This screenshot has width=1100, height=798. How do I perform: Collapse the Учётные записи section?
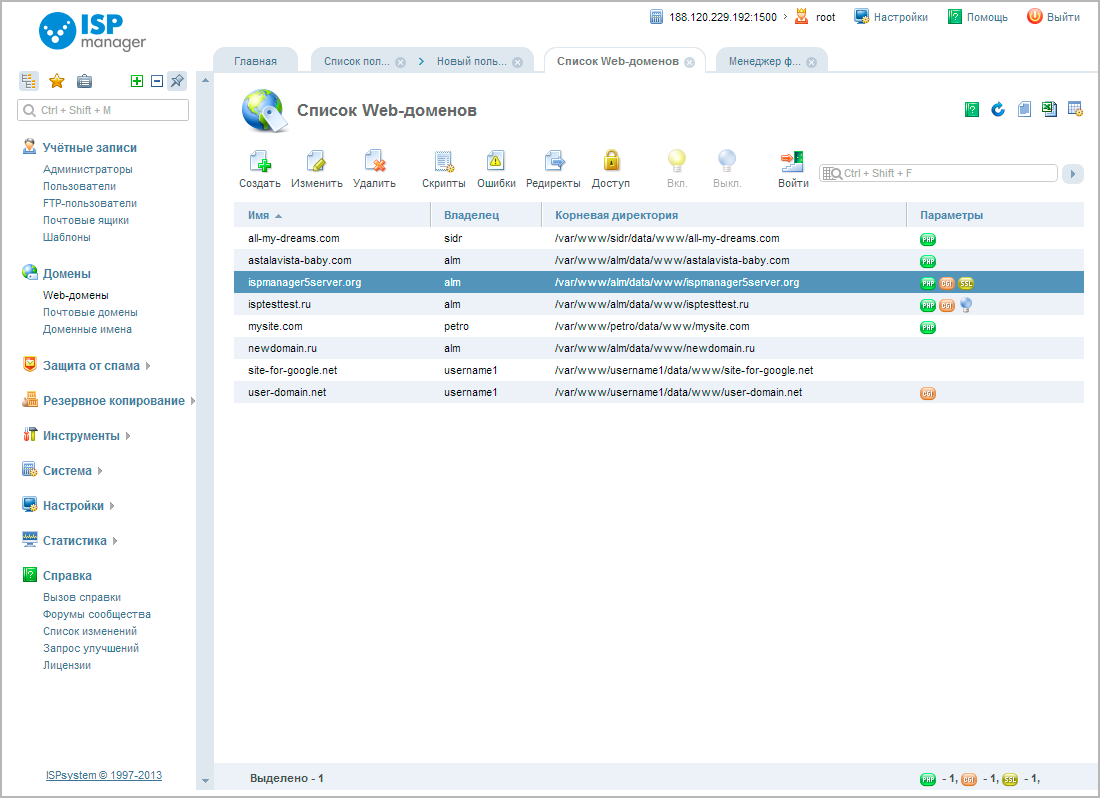pos(90,148)
